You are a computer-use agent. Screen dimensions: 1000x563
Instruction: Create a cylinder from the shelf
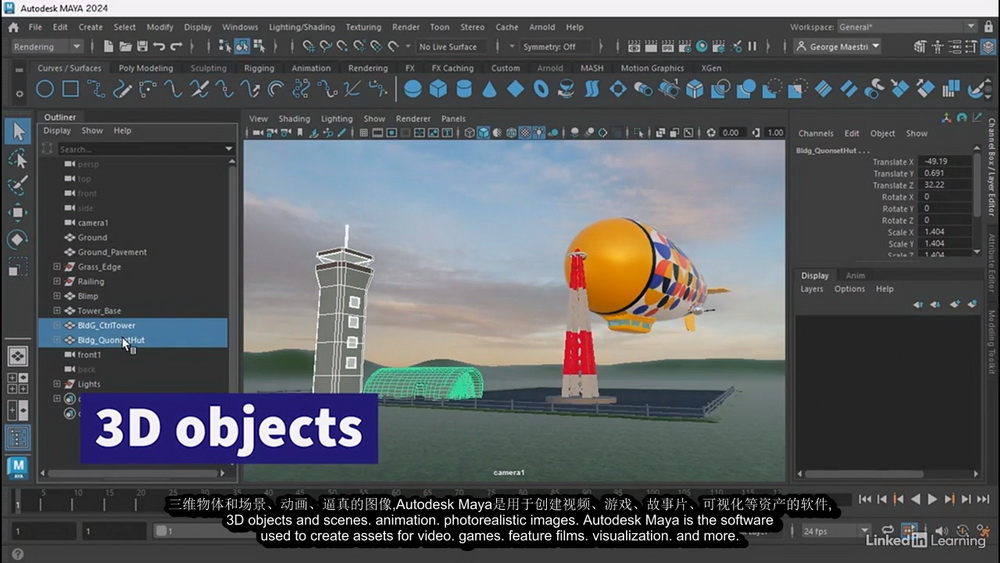point(464,89)
